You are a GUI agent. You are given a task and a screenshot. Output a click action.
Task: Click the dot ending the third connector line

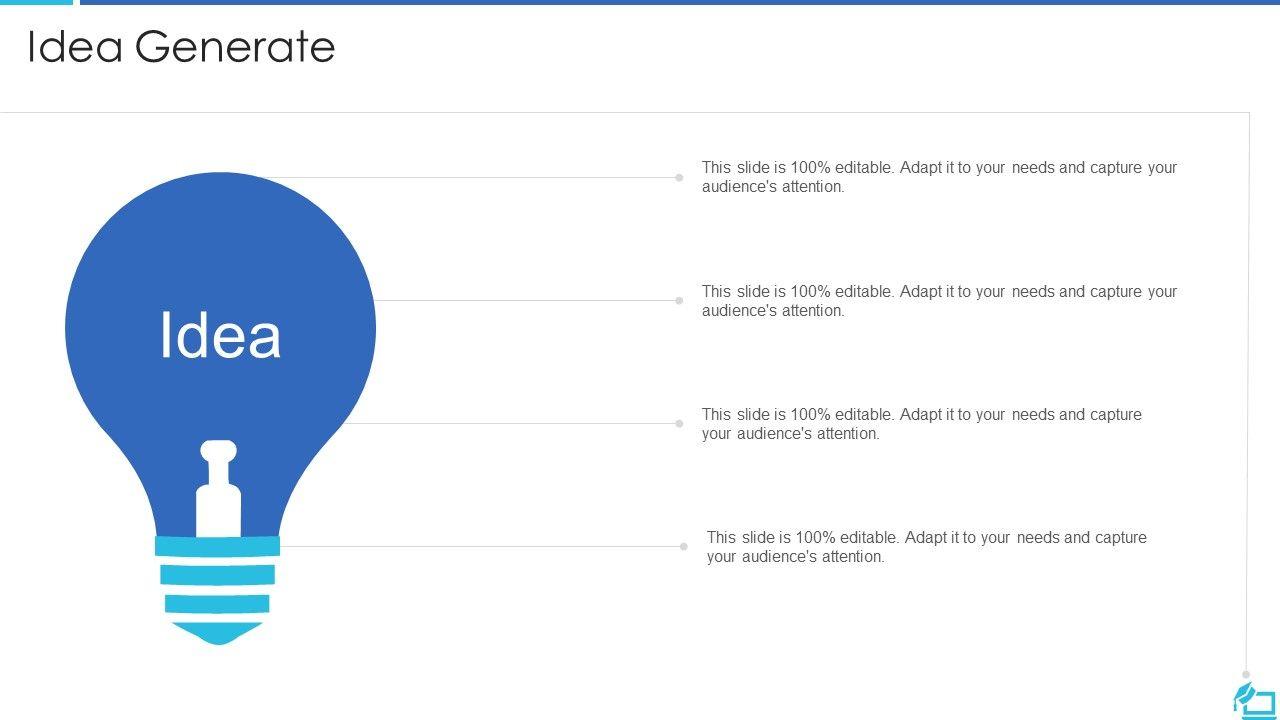679,424
